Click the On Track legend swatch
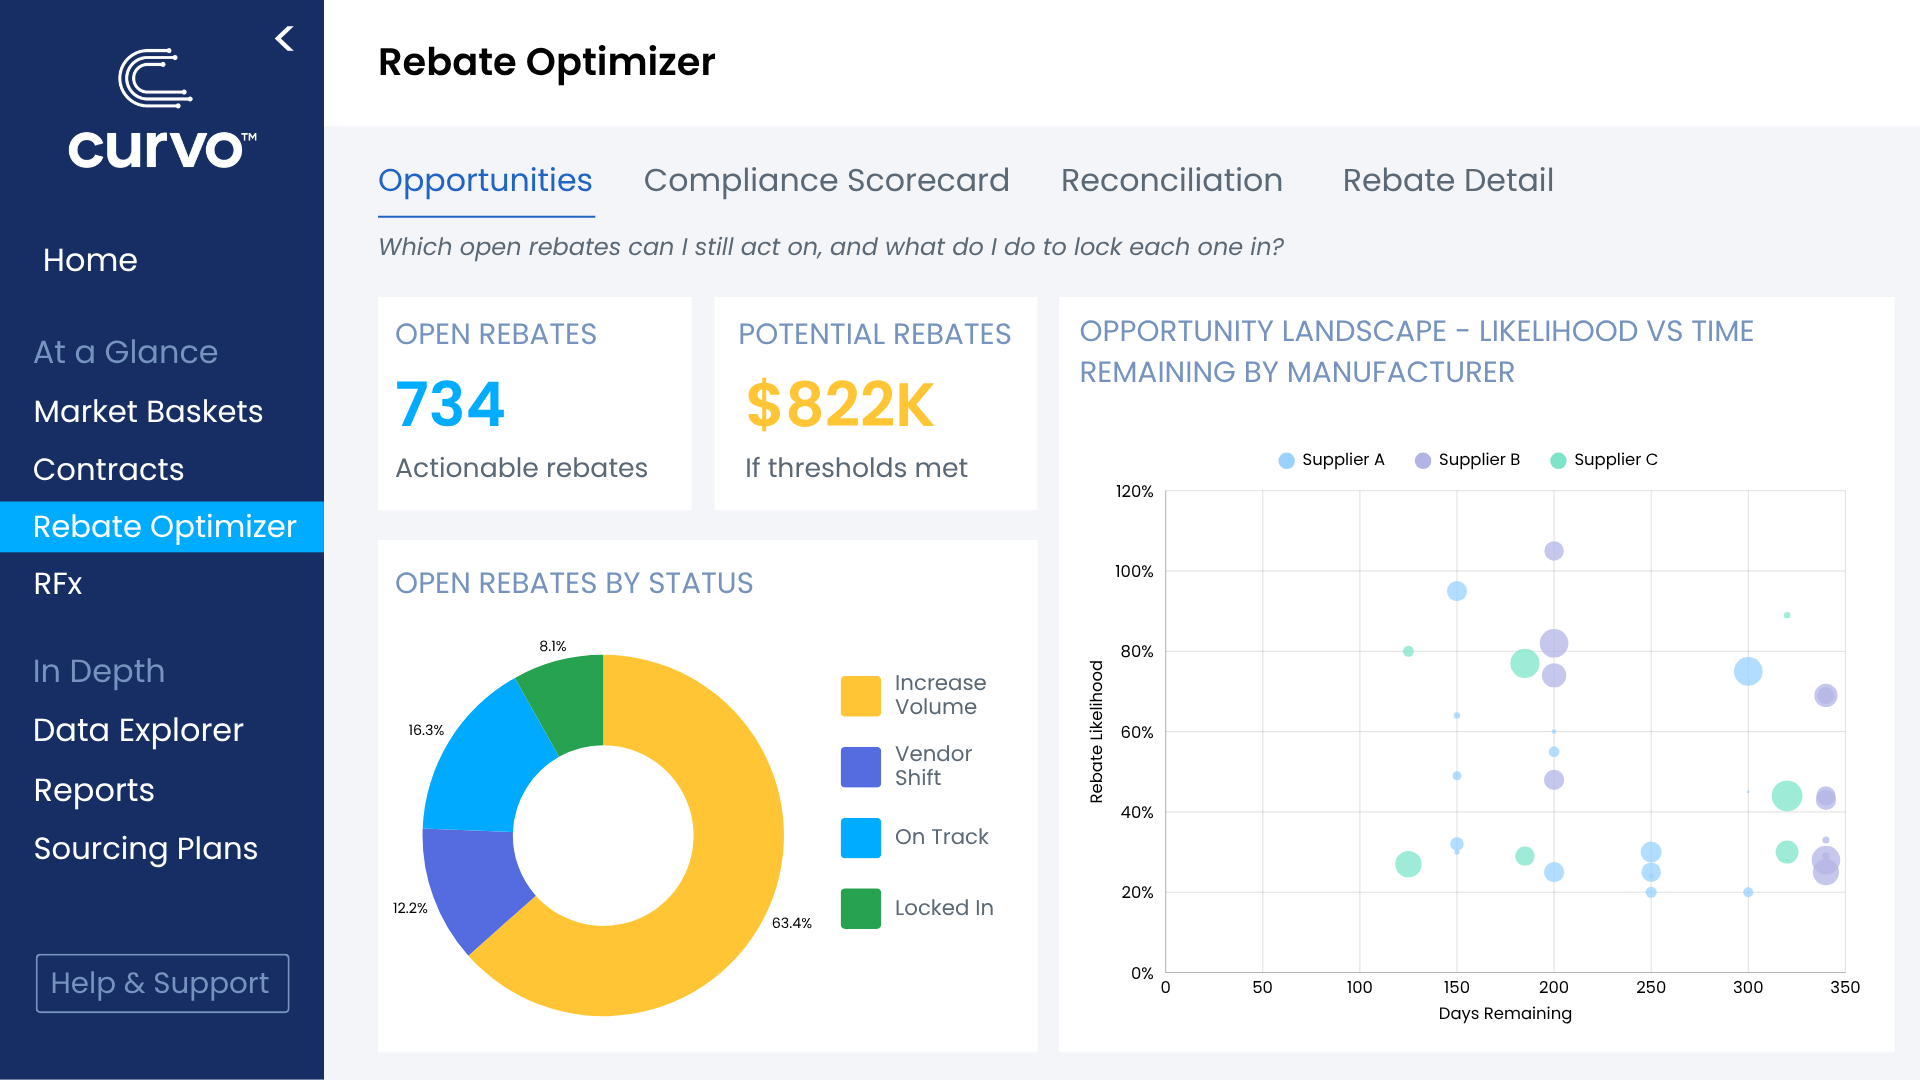The height and width of the screenshot is (1080, 1920). click(x=861, y=838)
